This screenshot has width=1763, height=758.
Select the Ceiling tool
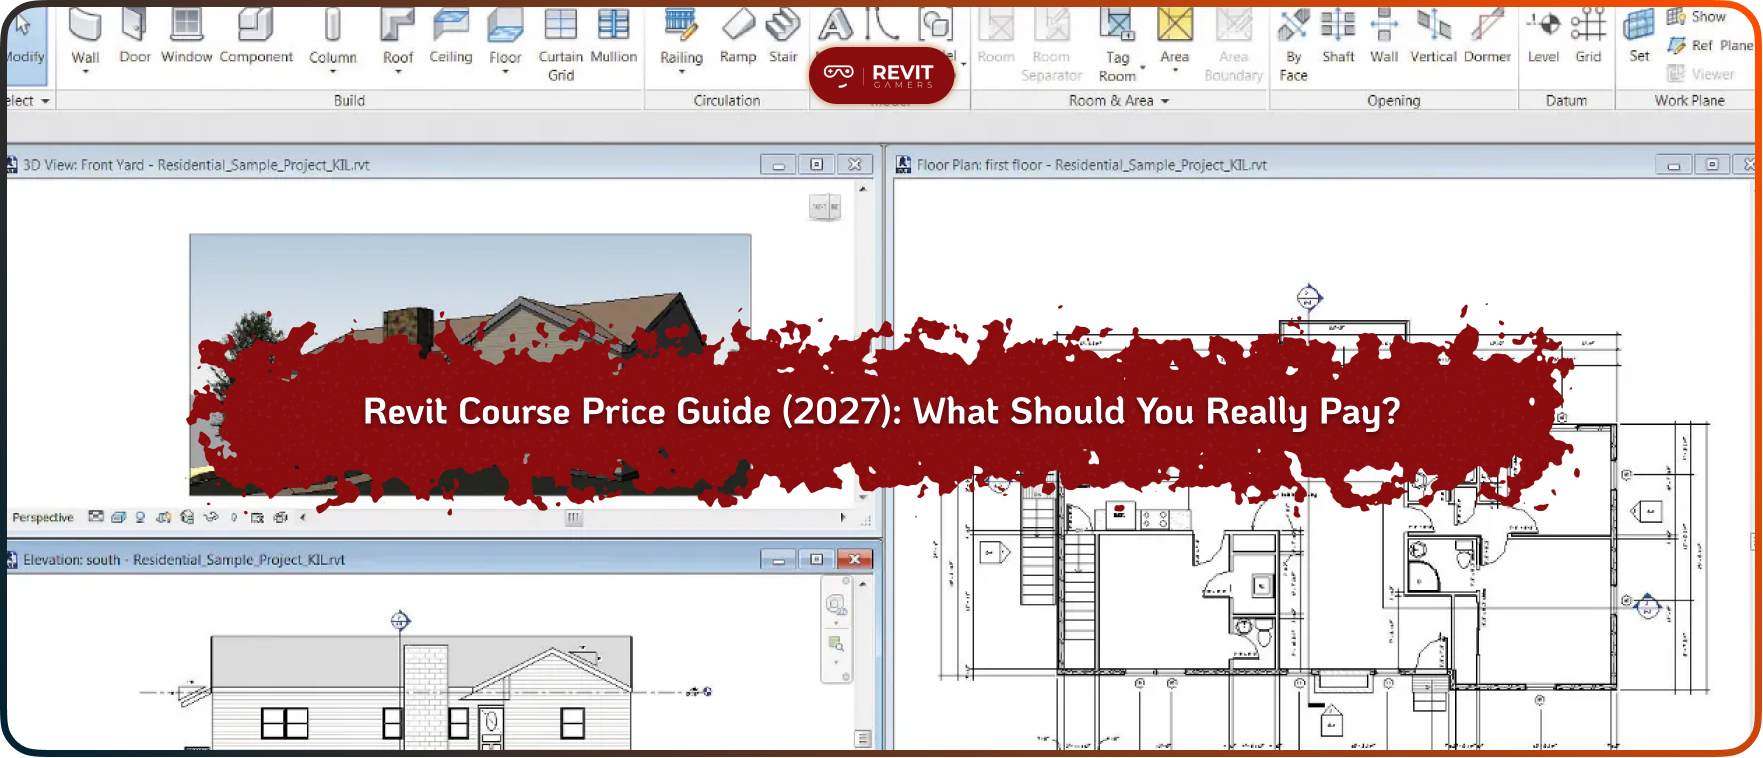[451, 36]
